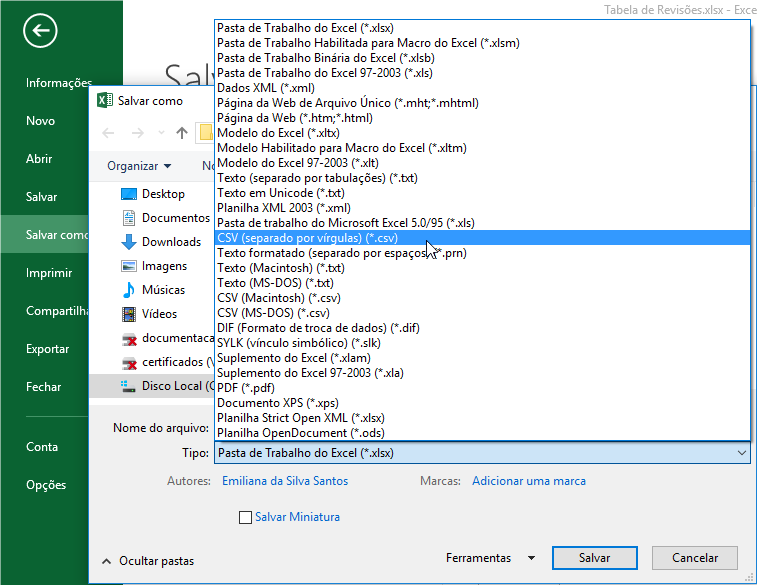This screenshot has width=757, height=585.
Task: Open Conta in backstage menu
Action: pyautogui.click(x=42, y=447)
